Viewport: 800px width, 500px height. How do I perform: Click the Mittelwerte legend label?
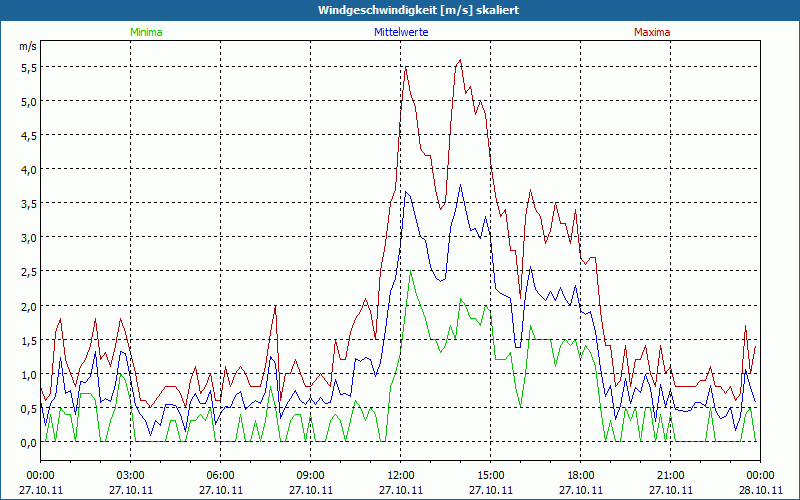(401, 32)
